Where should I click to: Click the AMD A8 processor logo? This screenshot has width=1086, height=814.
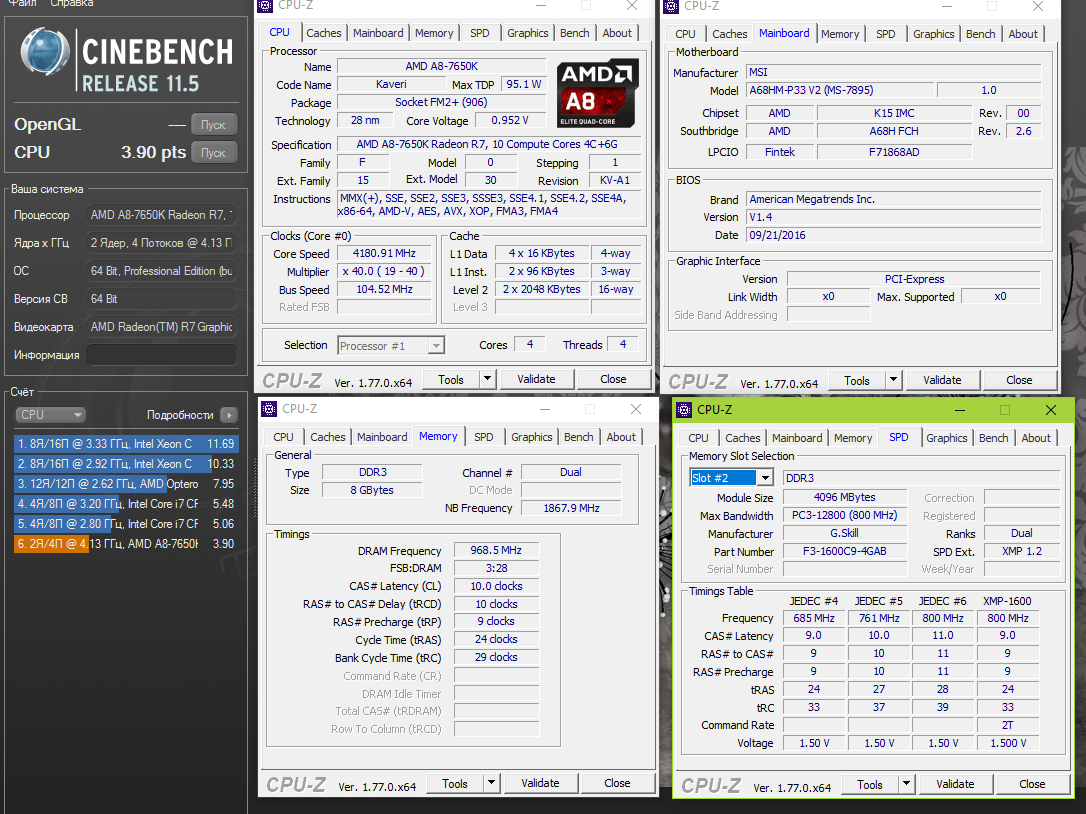598,94
